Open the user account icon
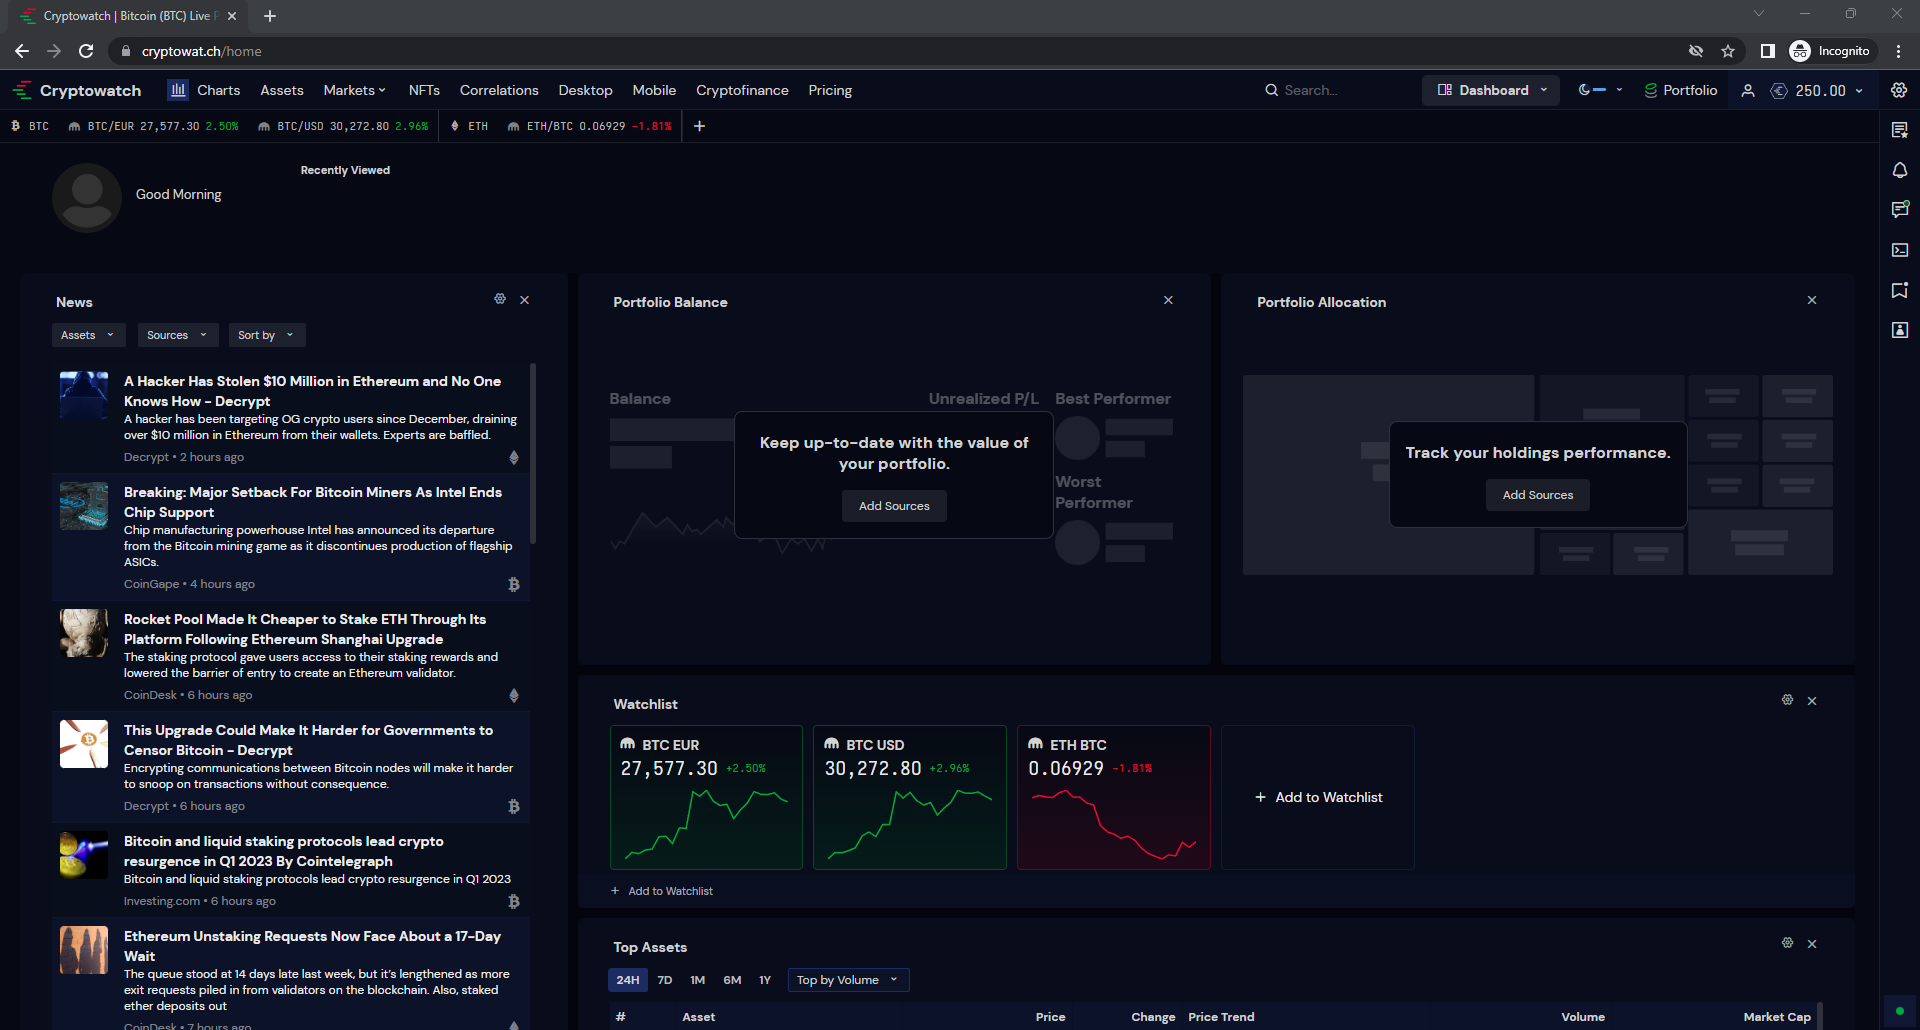 (1748, 90)
